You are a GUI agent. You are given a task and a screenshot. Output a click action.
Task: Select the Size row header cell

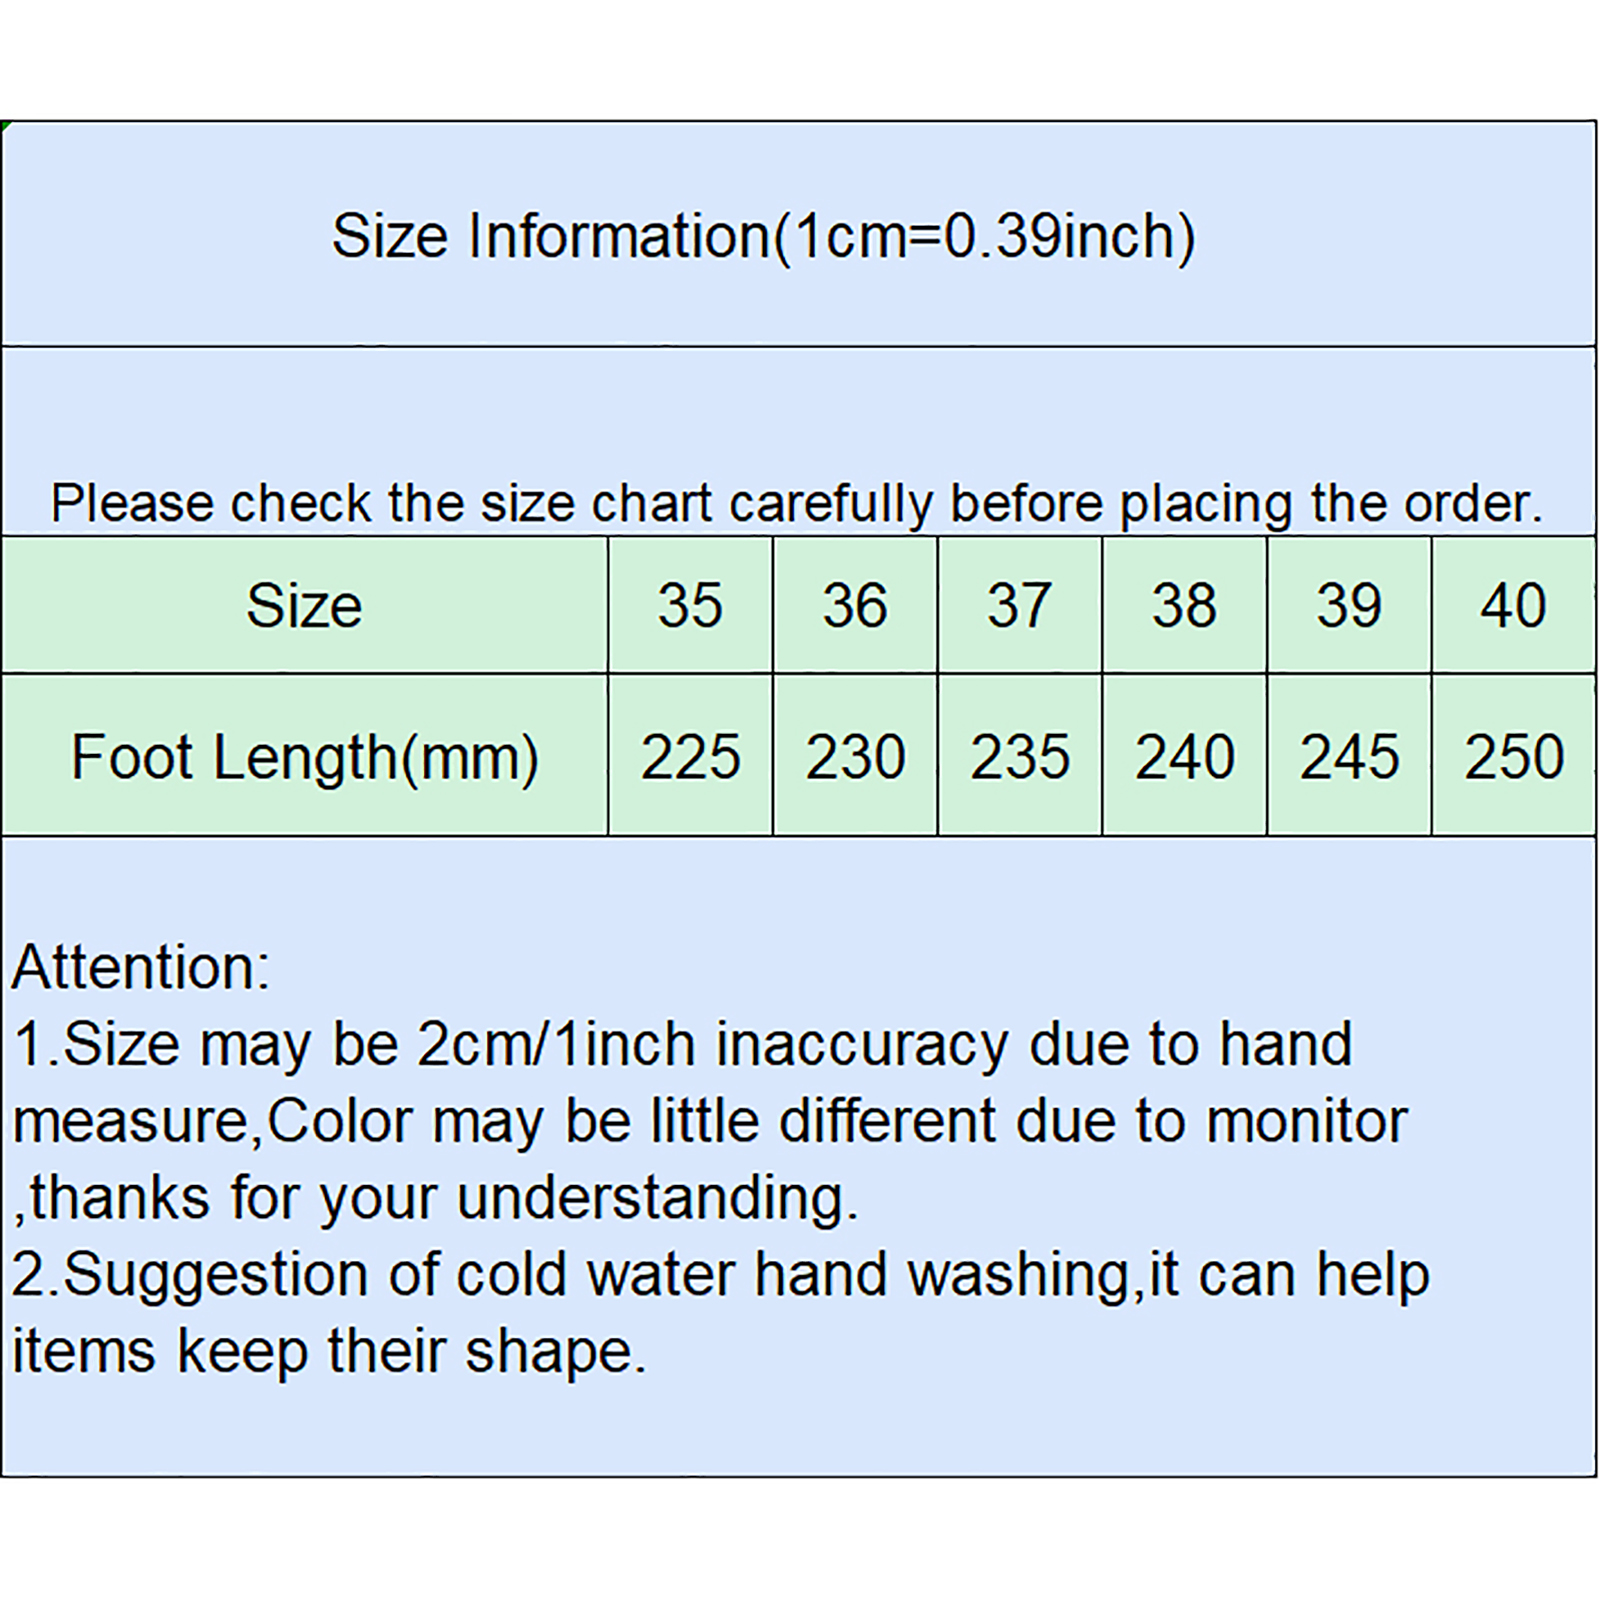point(304,605)
